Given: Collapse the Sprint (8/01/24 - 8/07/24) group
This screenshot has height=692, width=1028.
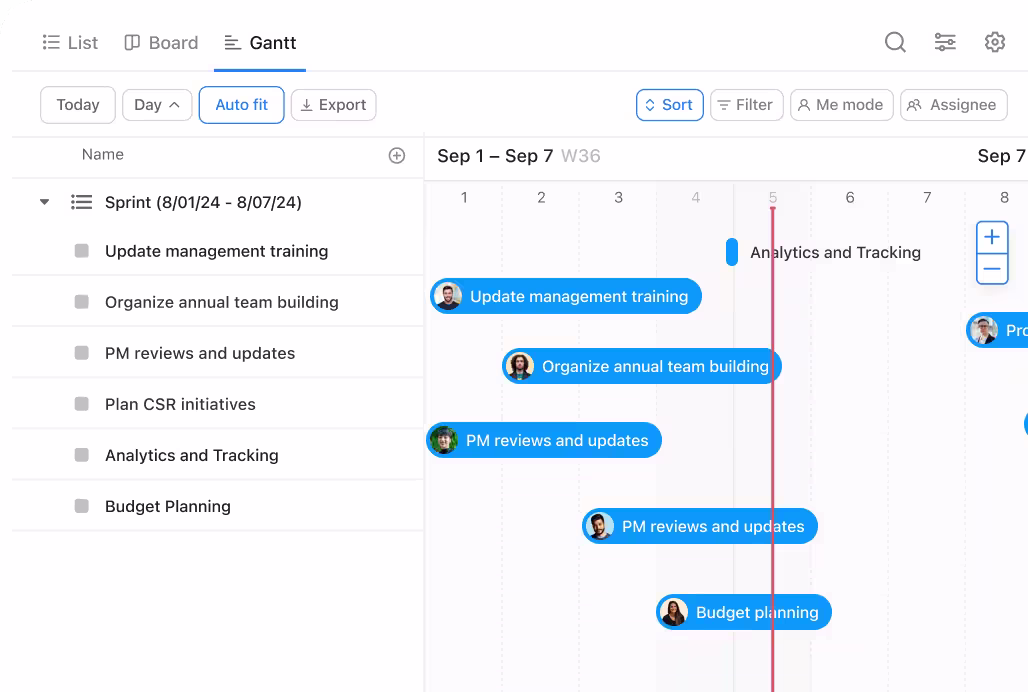Looking at the screenshot, I should tap(44, 202).
